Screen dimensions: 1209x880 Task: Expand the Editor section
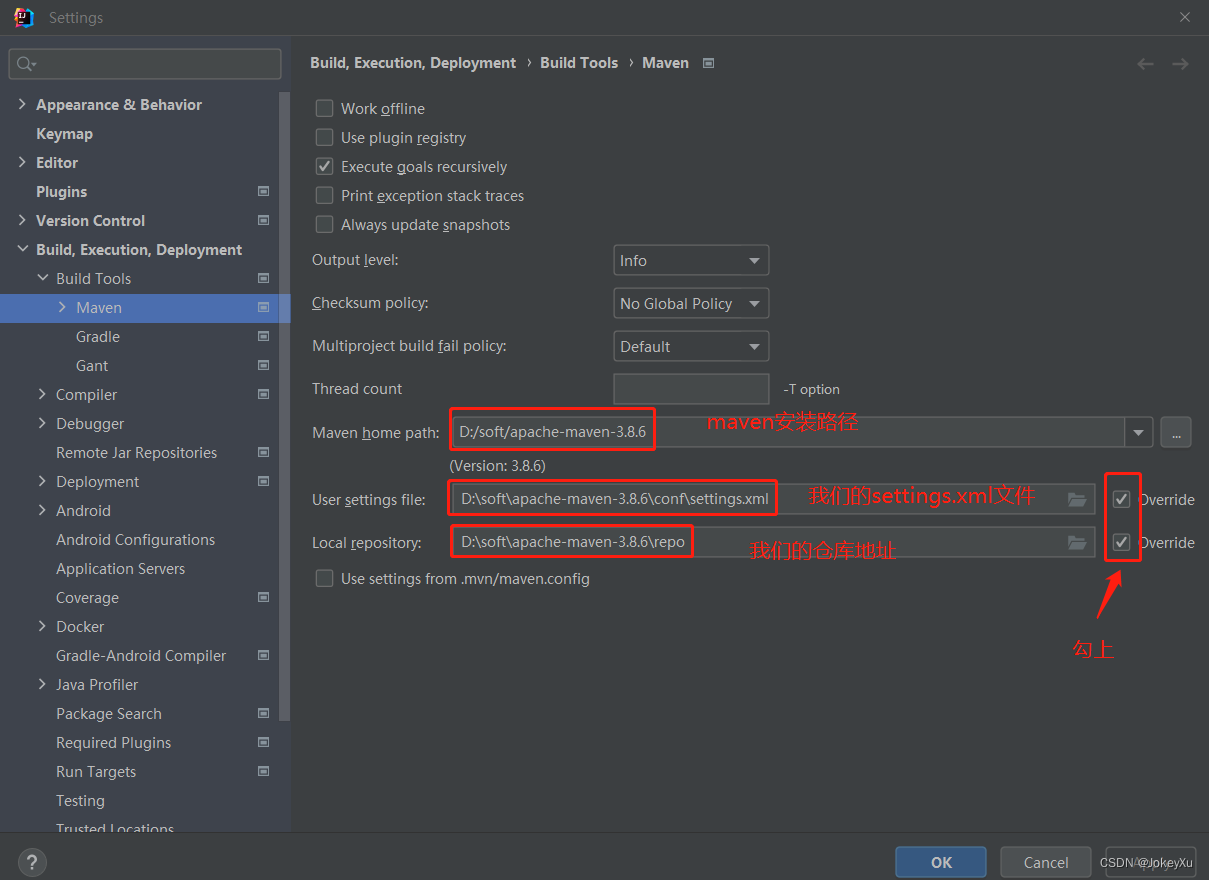(22, 162)
